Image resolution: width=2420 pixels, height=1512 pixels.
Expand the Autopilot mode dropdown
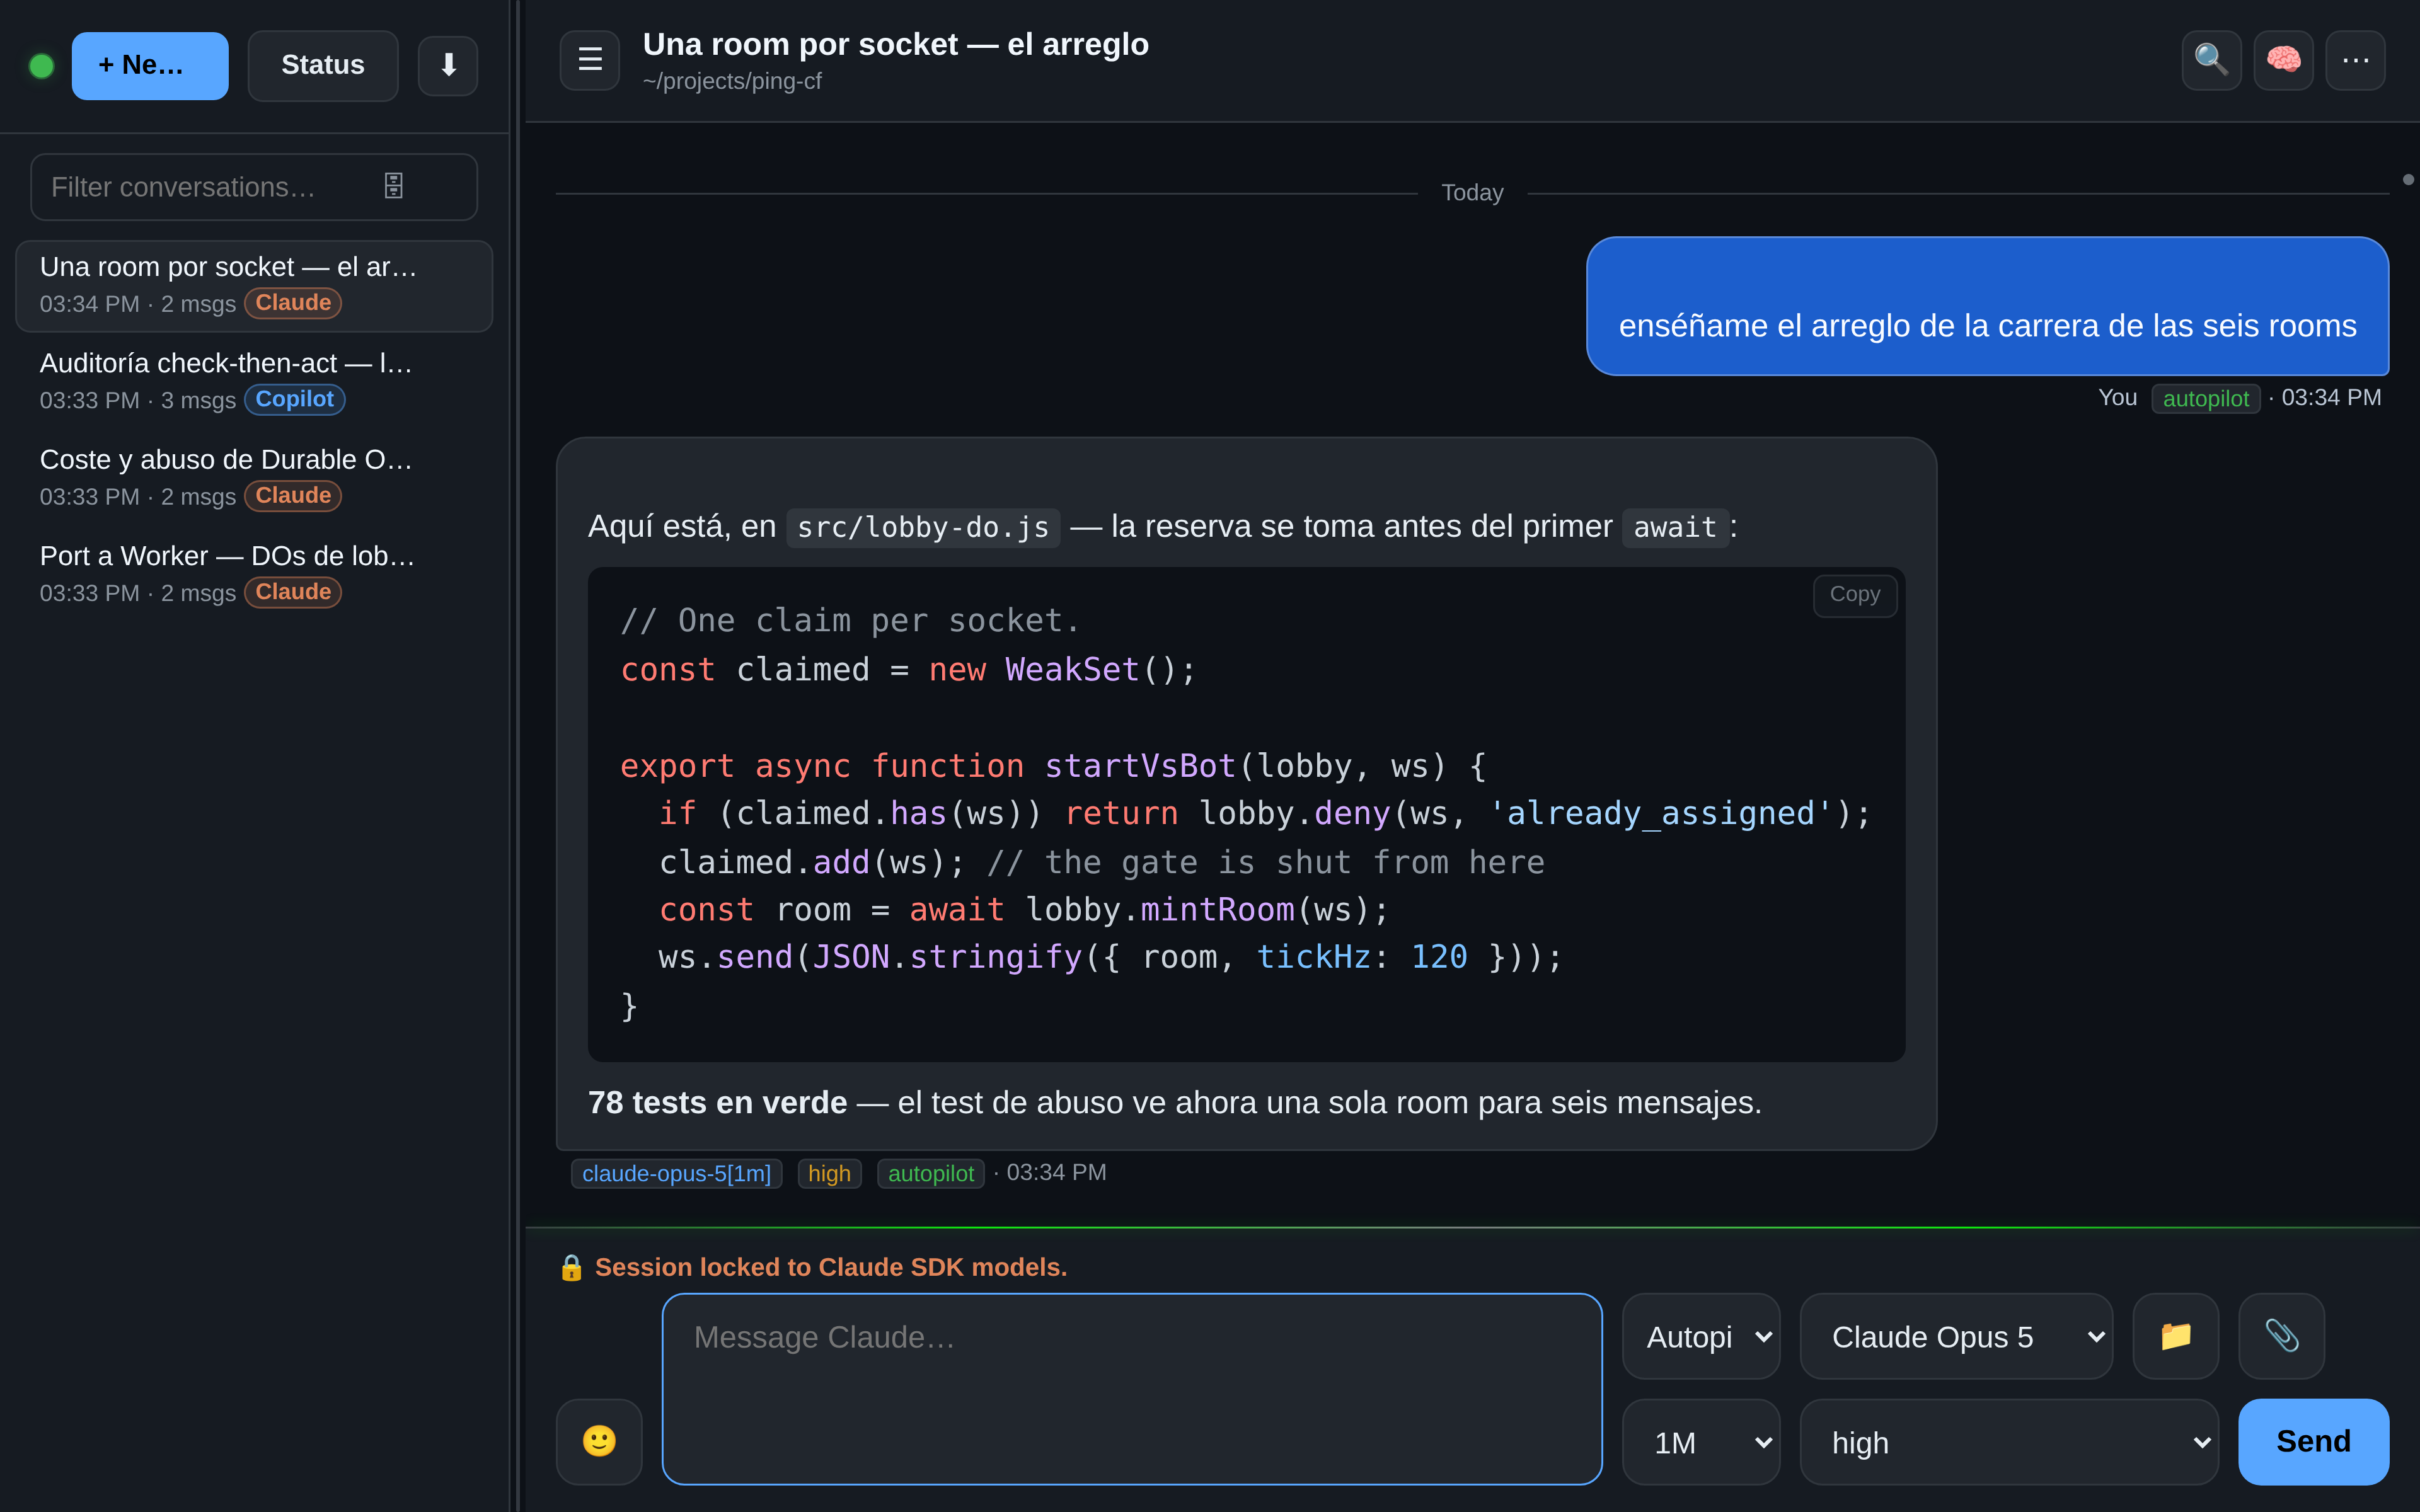pyautogui.click(x=1700, y=1336)
